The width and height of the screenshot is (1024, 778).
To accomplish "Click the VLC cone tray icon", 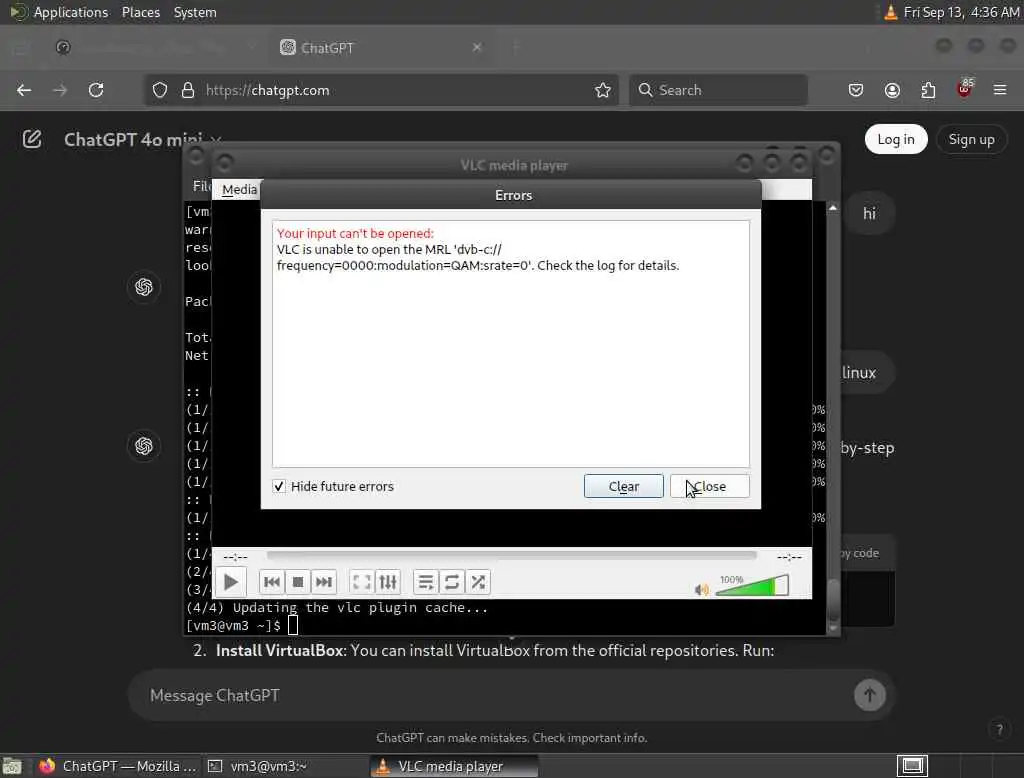I will (x=890, y=12).
